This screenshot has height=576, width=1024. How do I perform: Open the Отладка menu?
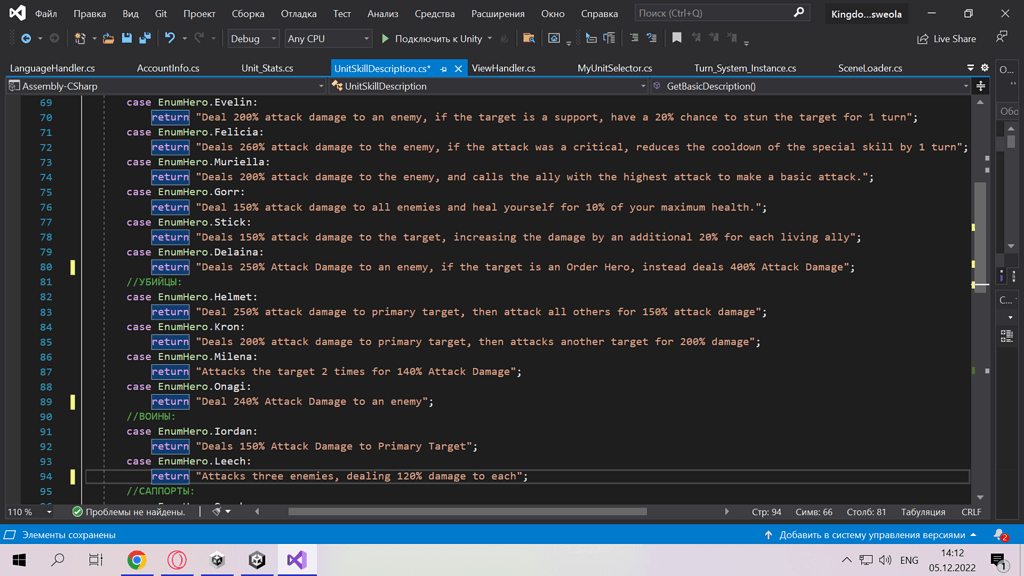298,13
